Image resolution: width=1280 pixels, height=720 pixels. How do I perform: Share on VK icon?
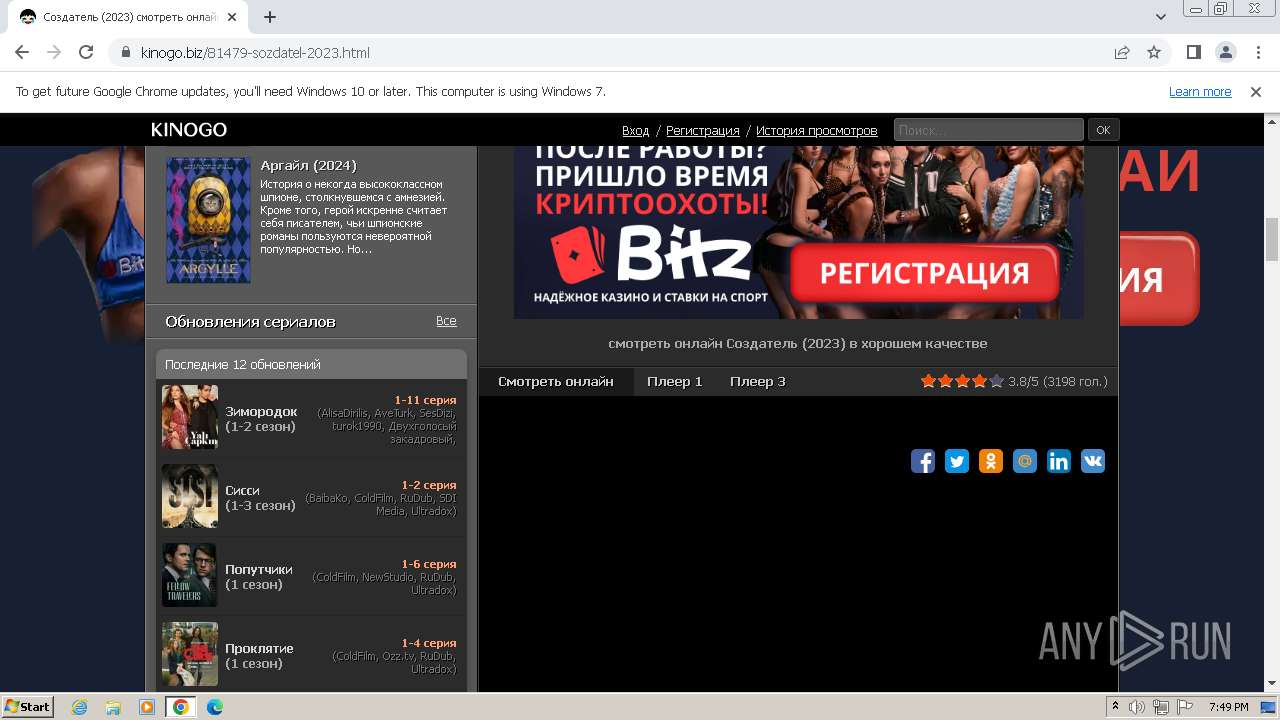1093,461
